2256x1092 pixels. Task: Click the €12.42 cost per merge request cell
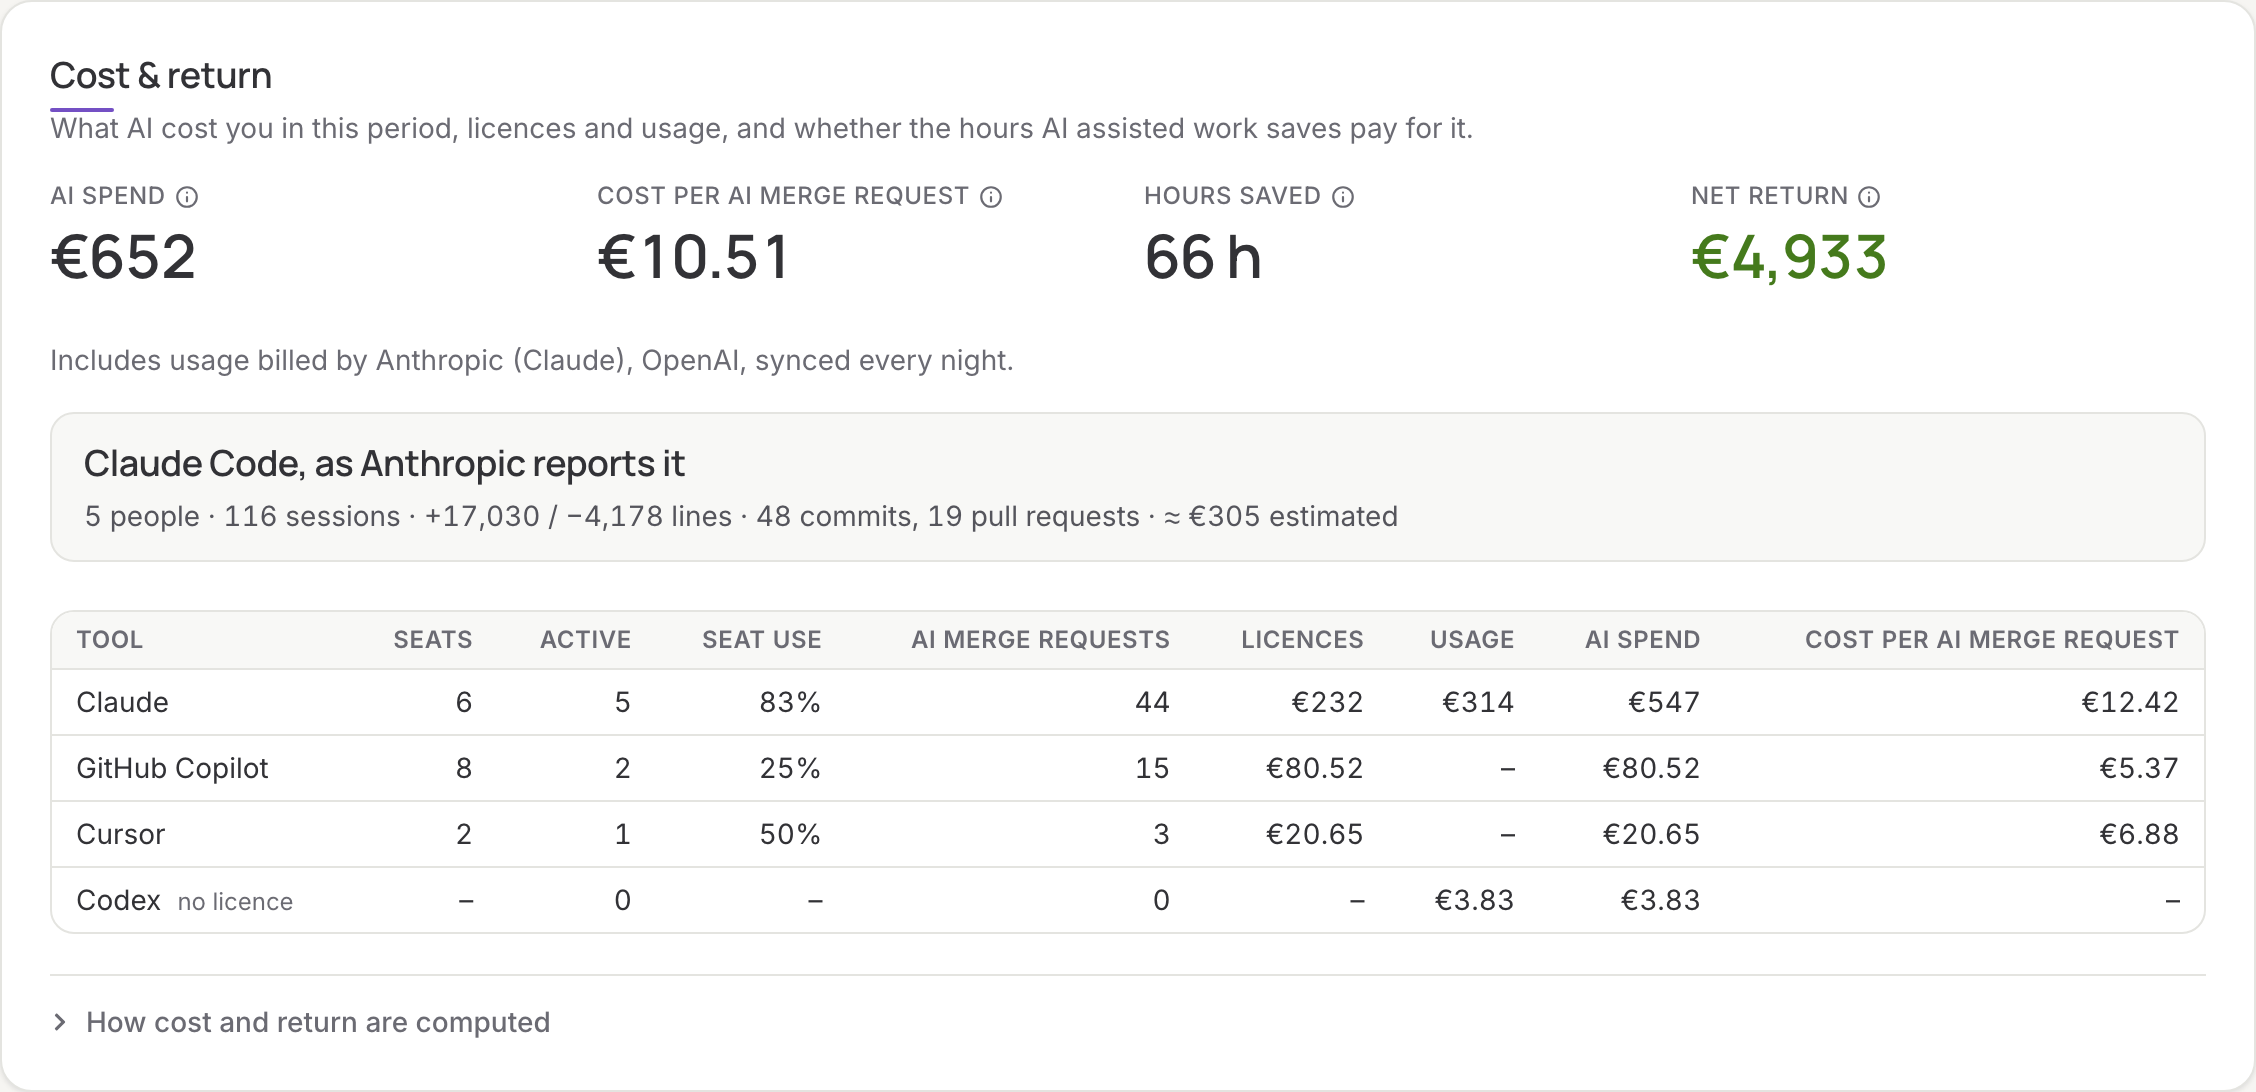pyautogui.click(x=2130, y=702)
